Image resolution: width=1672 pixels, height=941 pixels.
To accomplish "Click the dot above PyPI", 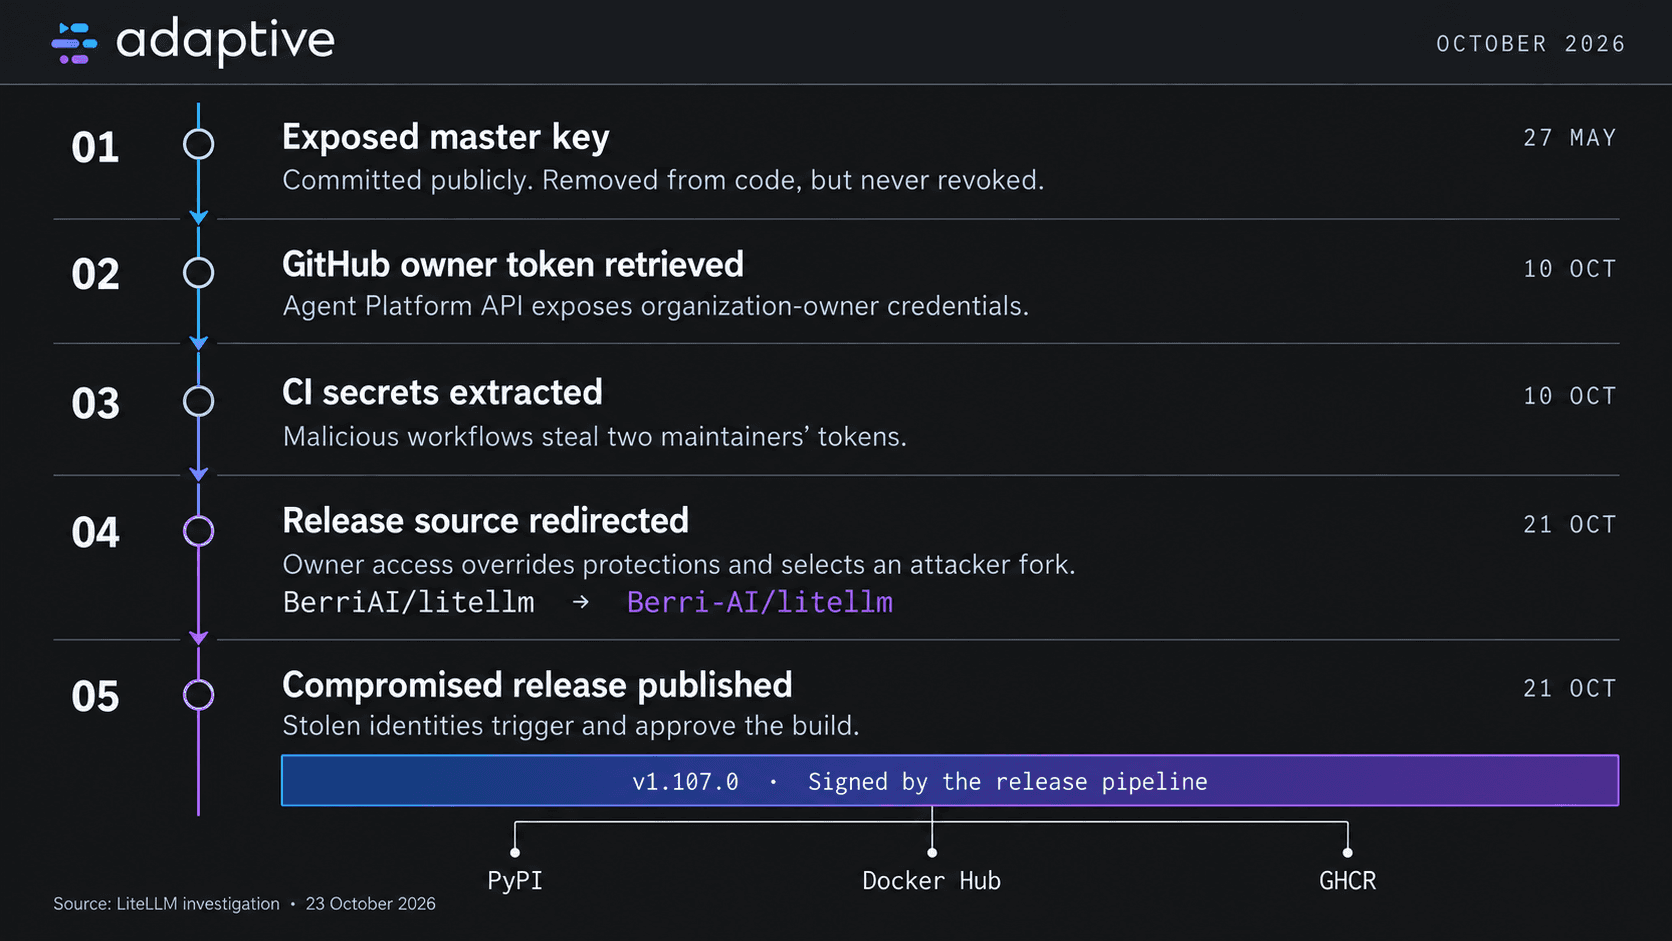I will click(x=515, y=853).
